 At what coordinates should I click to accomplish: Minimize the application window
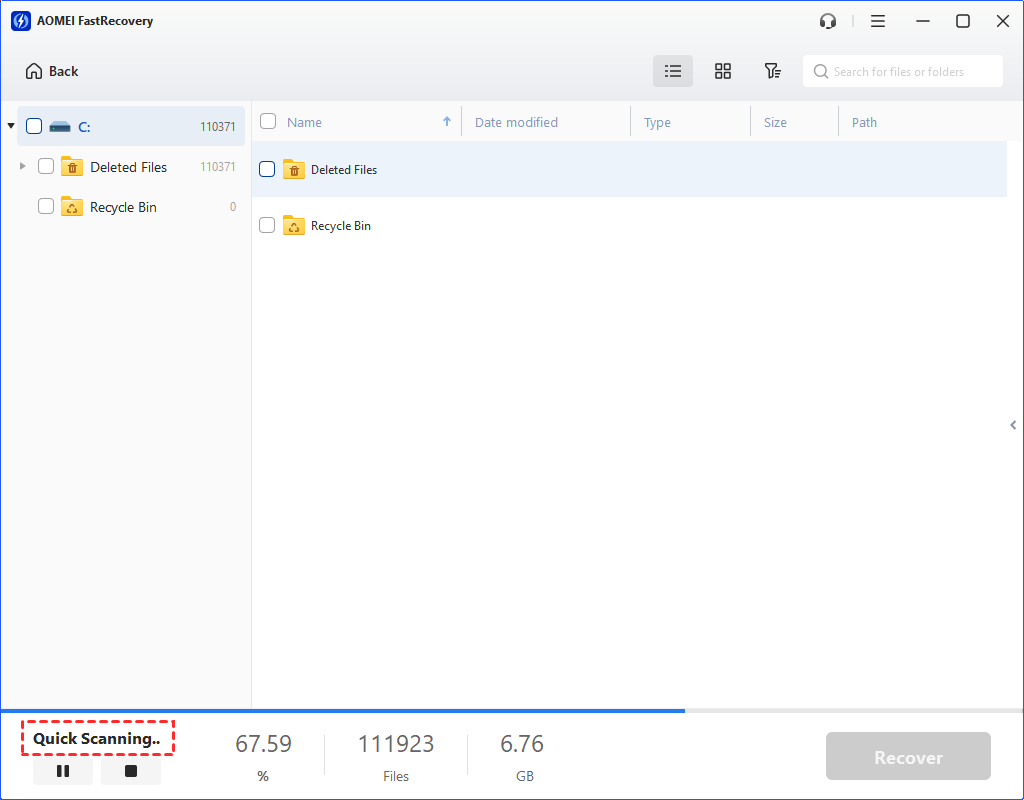coord(923,22)
